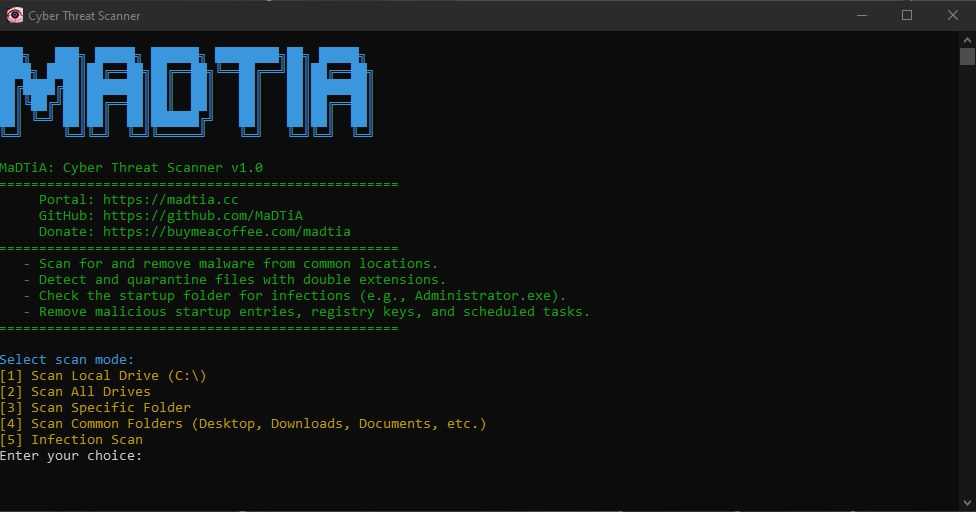Click option [3] Scan Specific Folder

click(95, 408)
